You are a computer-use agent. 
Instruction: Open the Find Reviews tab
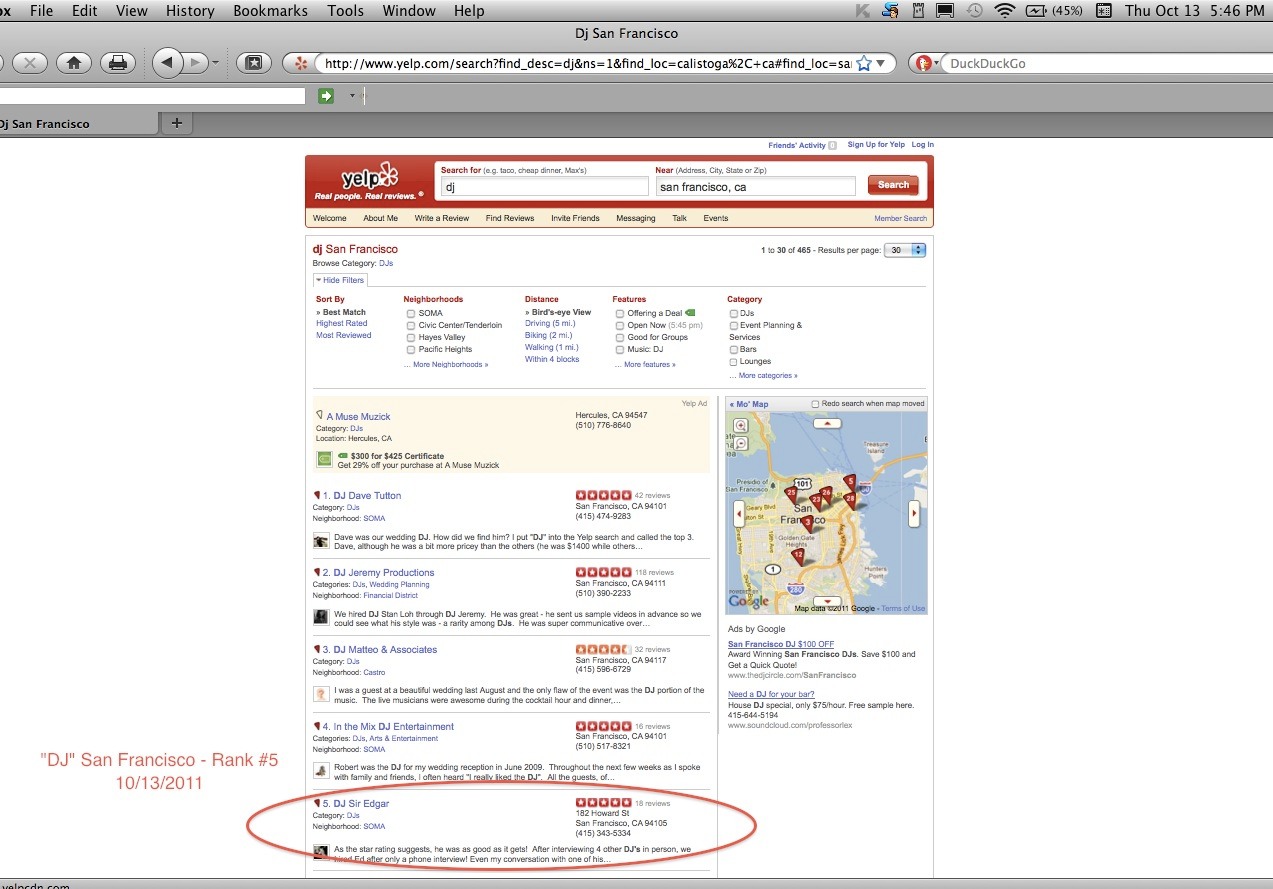point(510,218)
